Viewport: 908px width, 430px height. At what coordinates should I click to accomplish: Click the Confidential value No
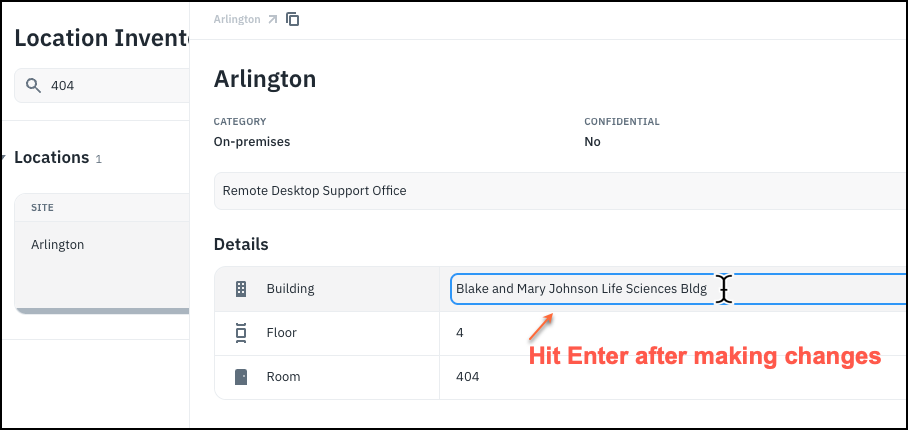(x=592, y=142)
